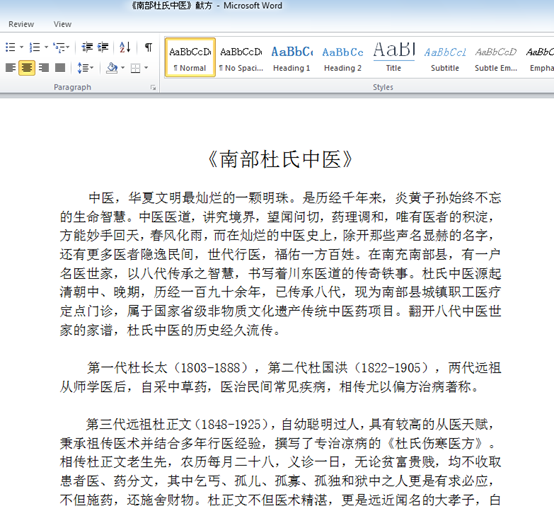This screenshot has width=554, height=511.
Task: Click the Borders icon
Action: 136,68
